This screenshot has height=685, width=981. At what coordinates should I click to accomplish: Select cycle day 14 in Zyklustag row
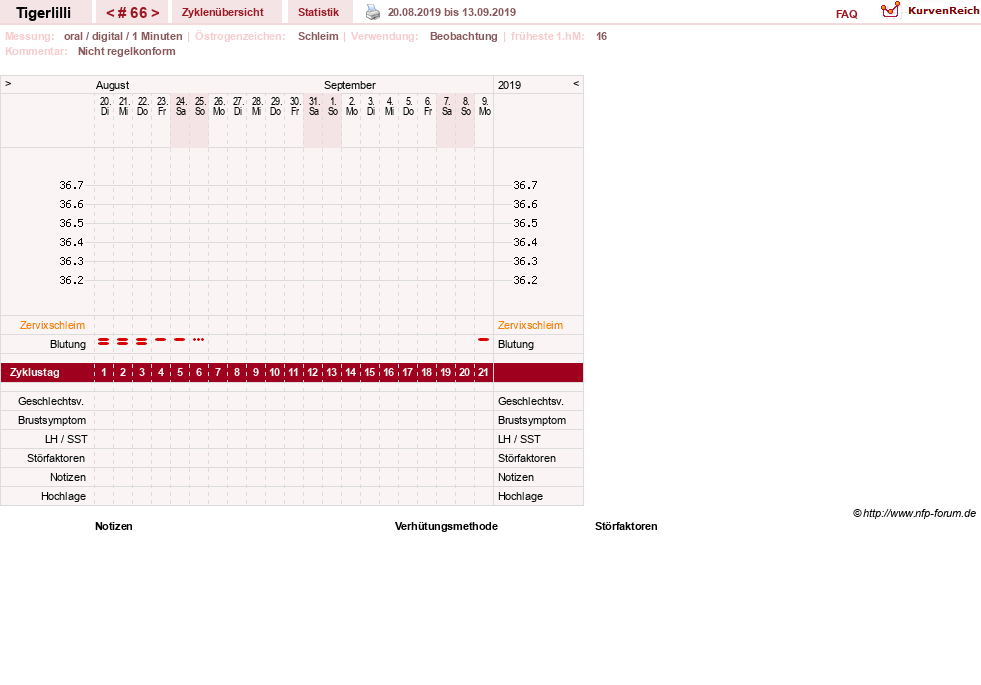(x=350, y=372)
